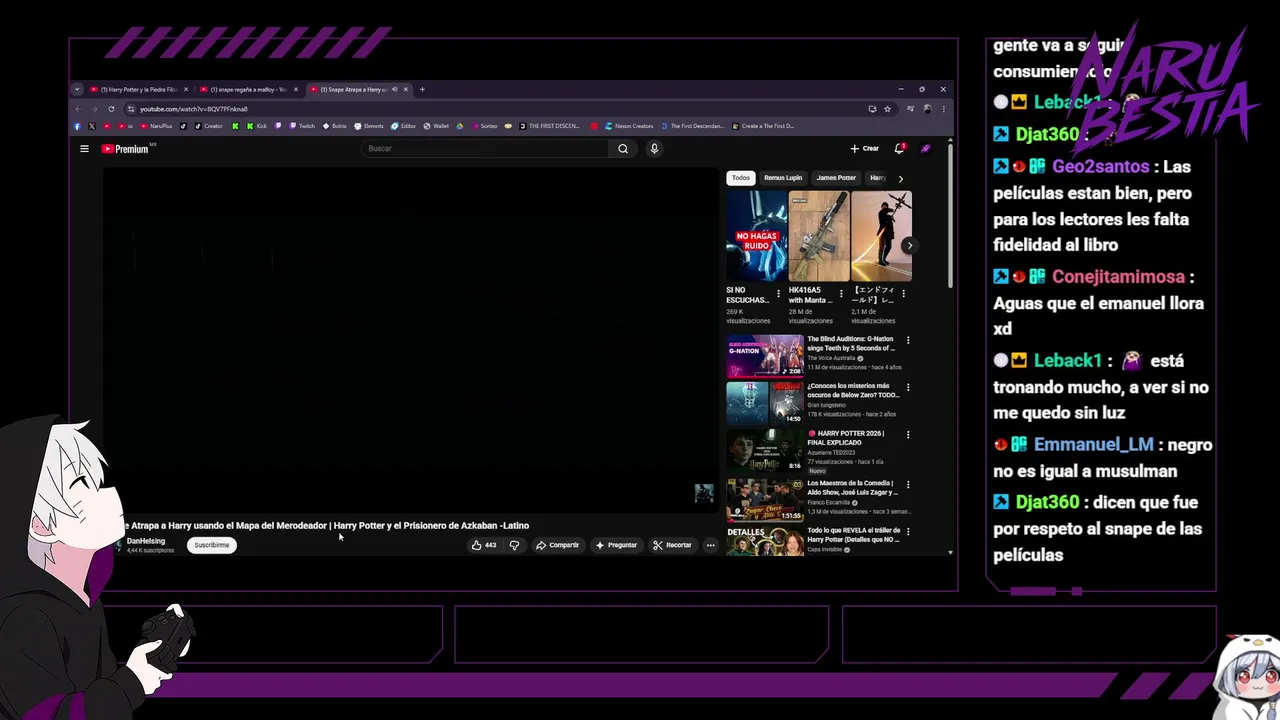
Task: Click the page vertical scrollbar
Action: 950,215
